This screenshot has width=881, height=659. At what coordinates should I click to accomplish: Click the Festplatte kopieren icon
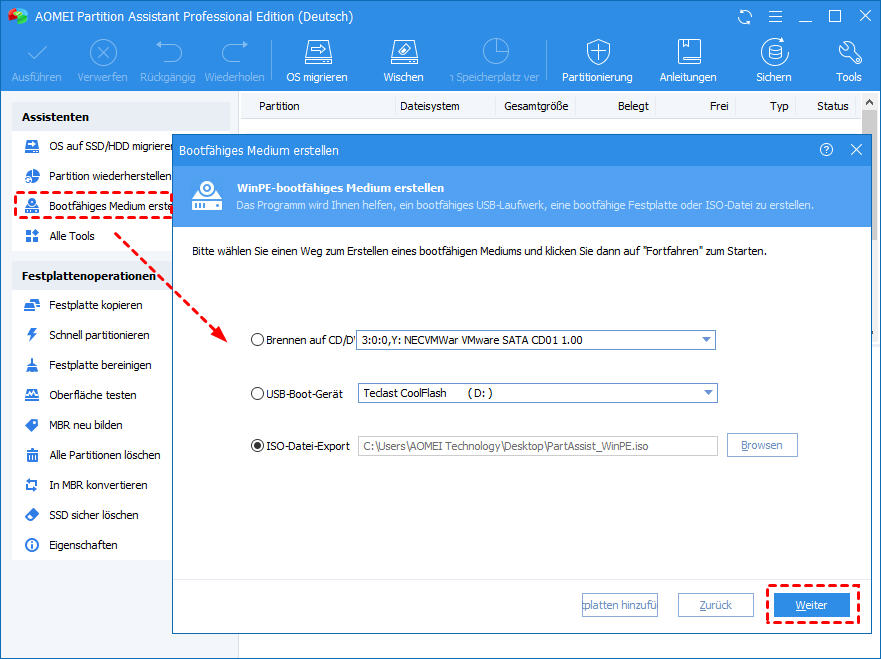(x=32, y=305)
